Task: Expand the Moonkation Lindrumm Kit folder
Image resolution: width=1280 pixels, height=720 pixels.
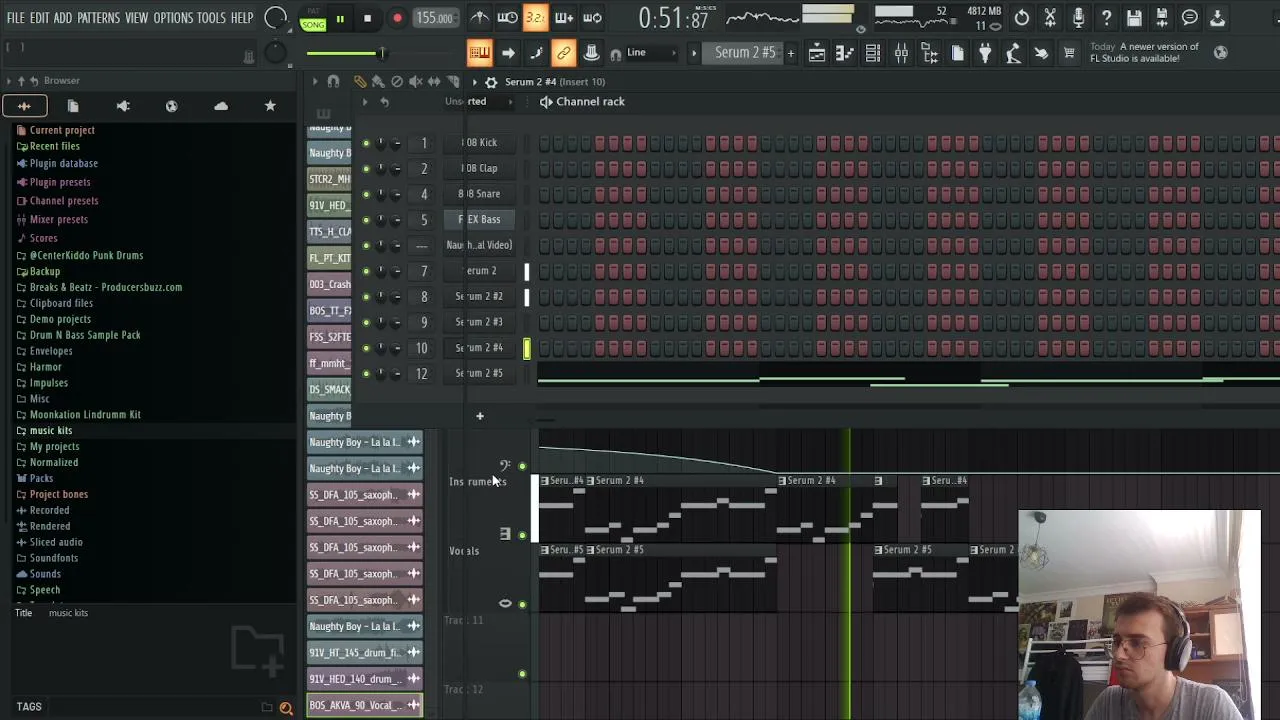Action: pos(78,415)
